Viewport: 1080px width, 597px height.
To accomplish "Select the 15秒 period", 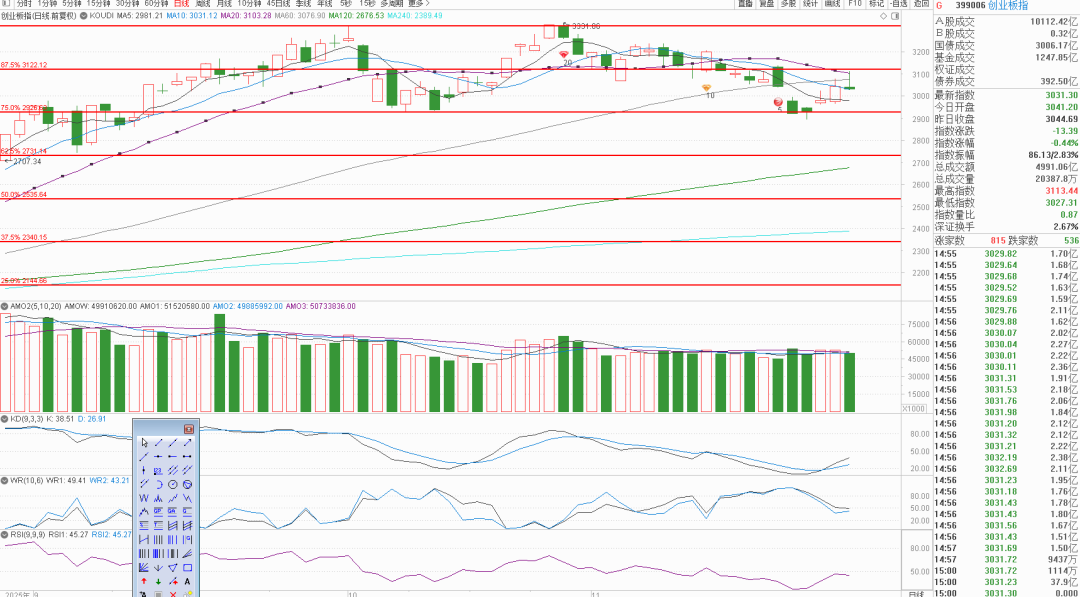I will coord(366,3).
